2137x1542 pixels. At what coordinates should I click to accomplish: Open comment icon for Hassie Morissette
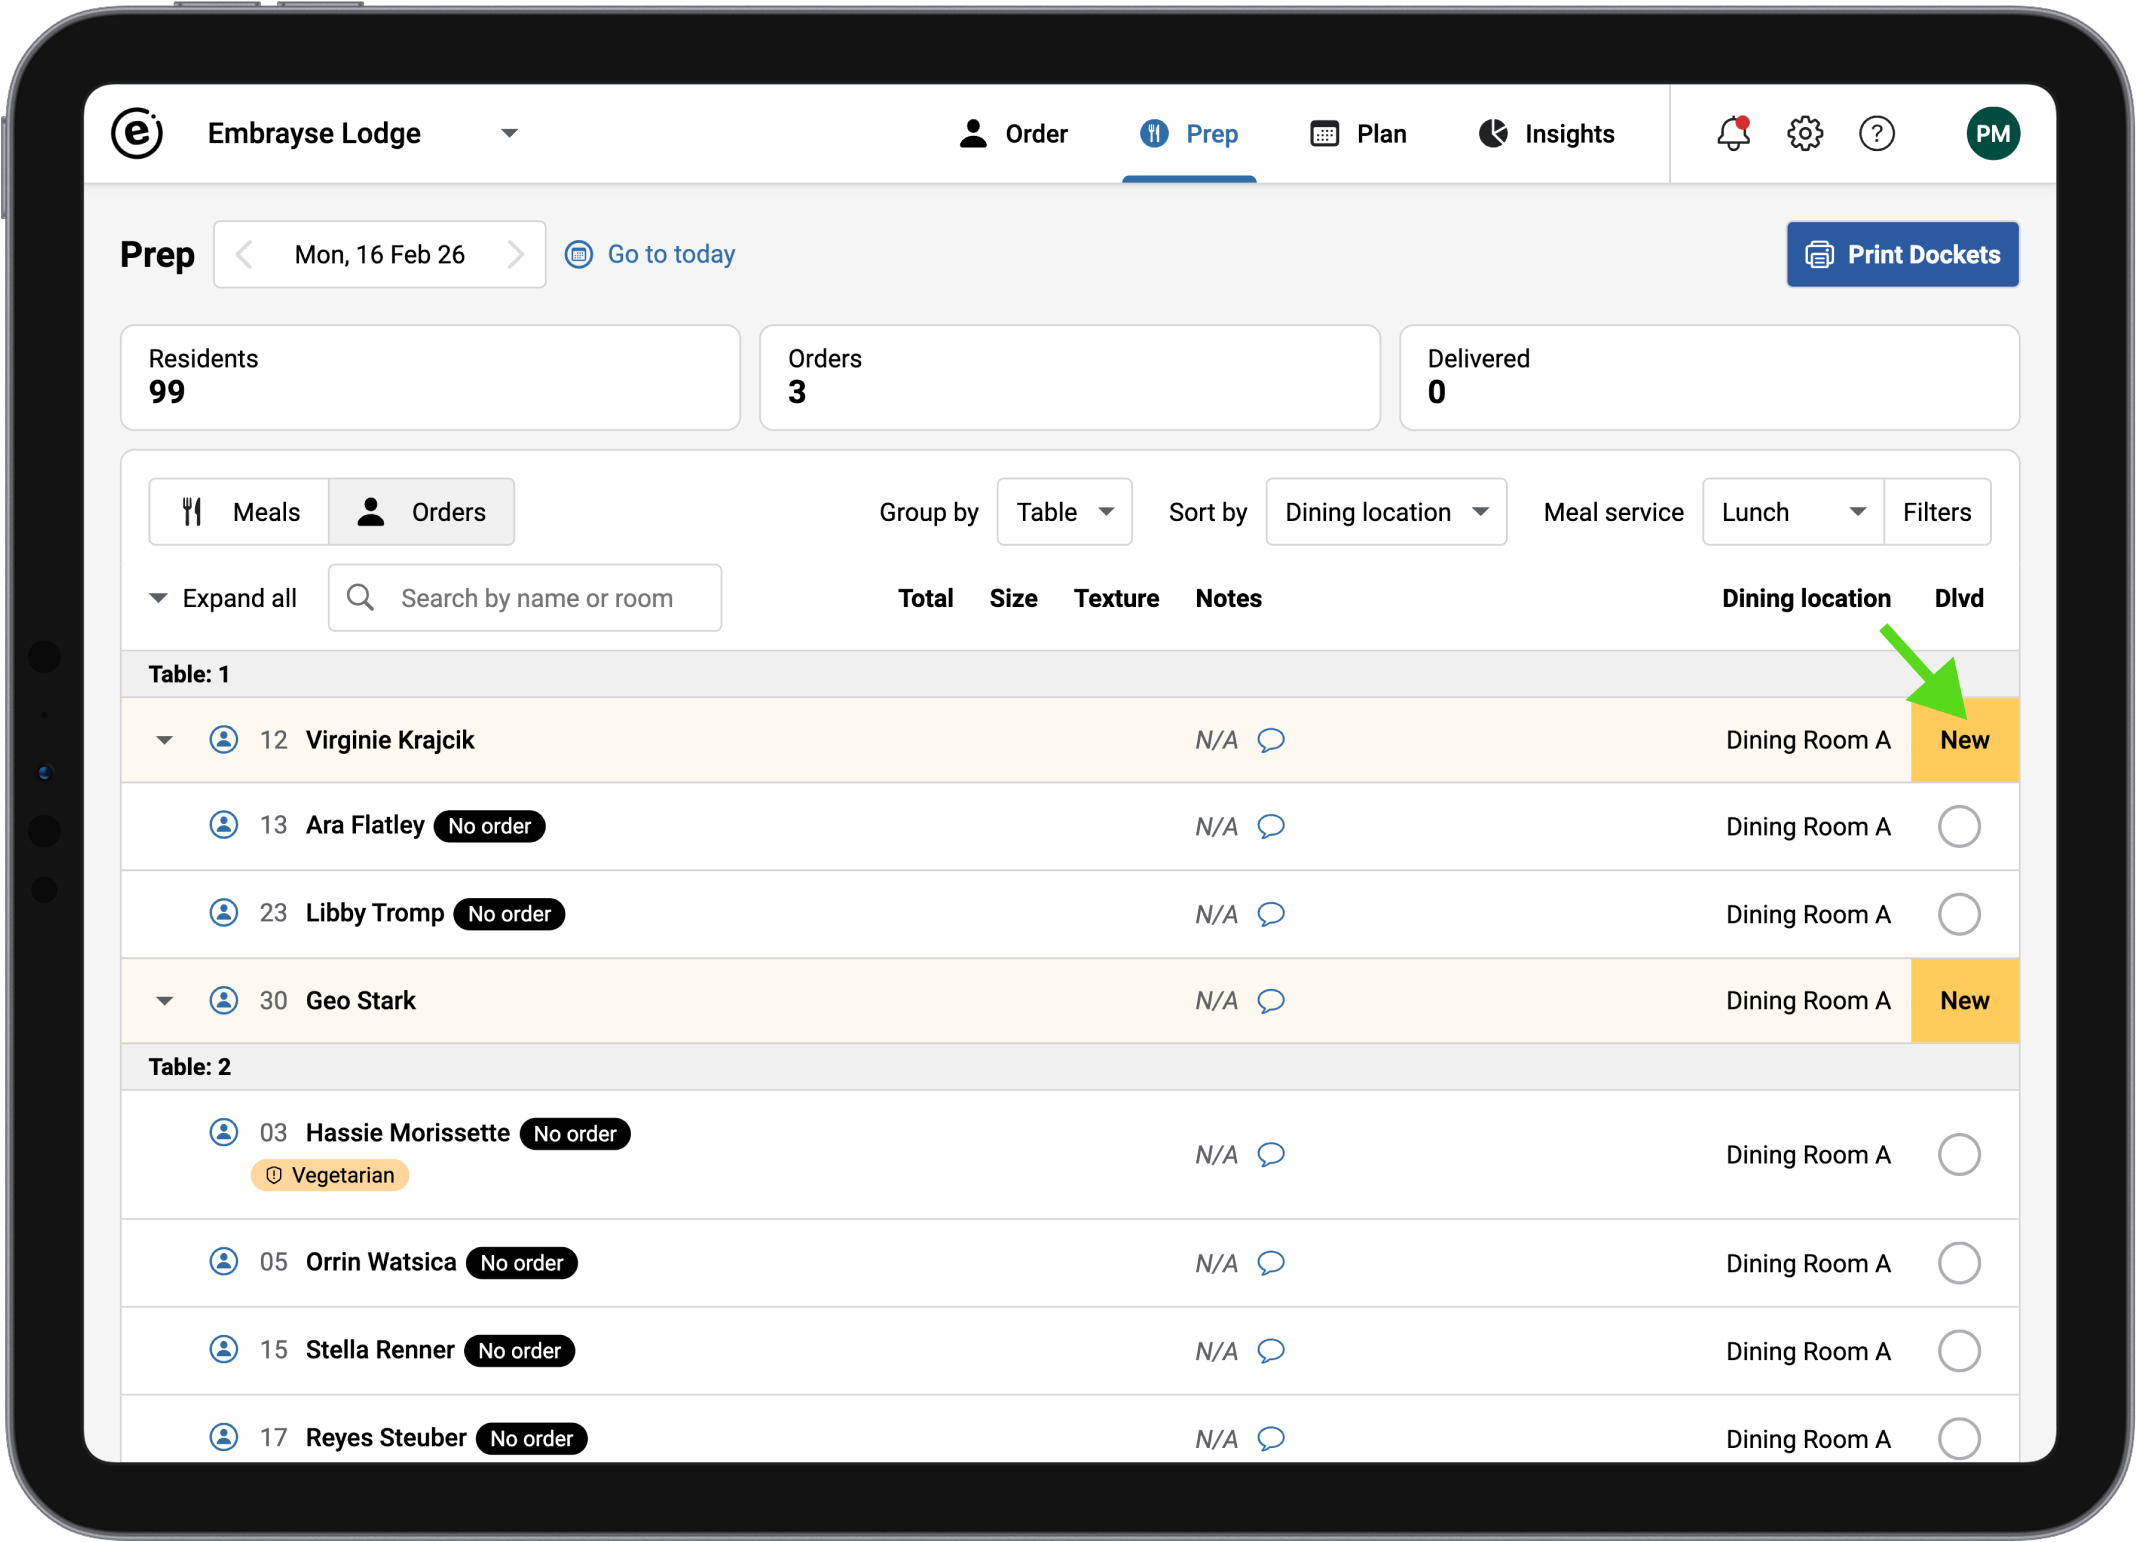click(x=1271, y=1155)
